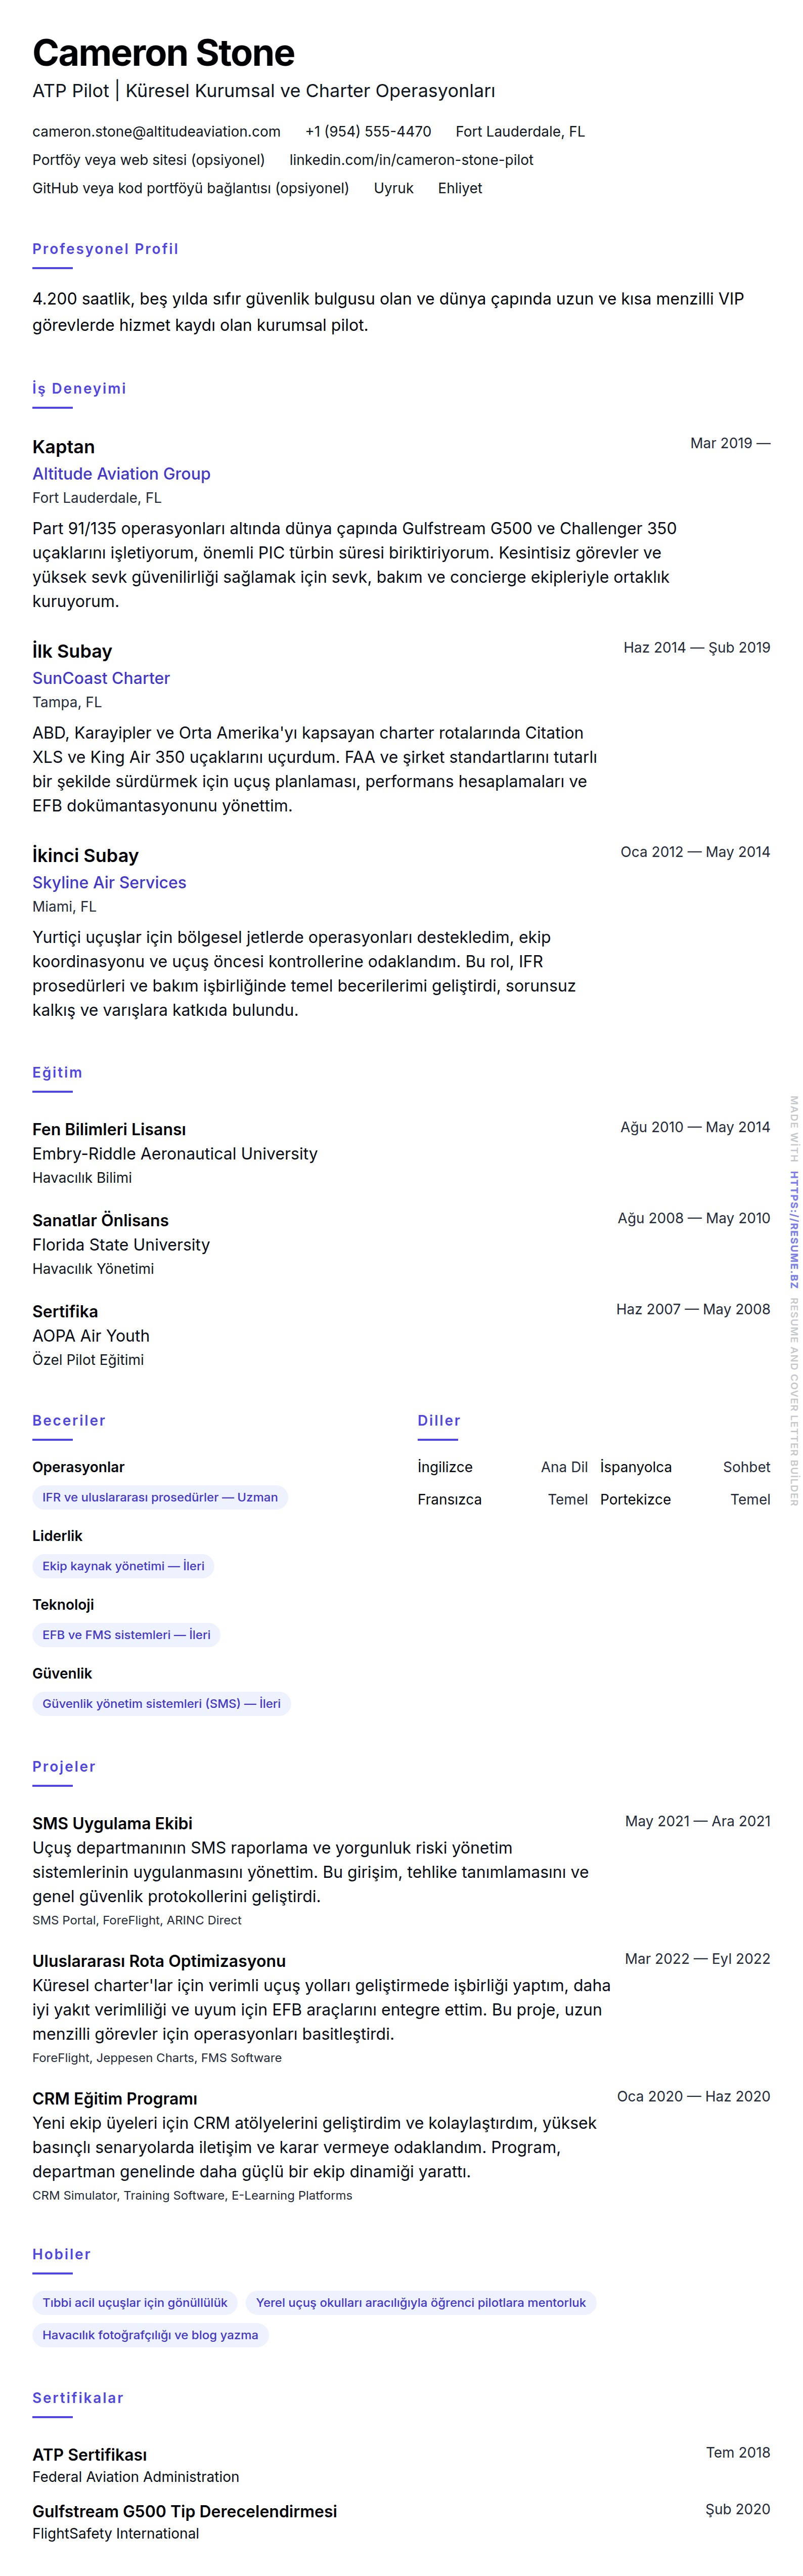
Task: Click the Tıbbi acil uçuşlar için gönüllülük chip
Action: point(135,2302)
